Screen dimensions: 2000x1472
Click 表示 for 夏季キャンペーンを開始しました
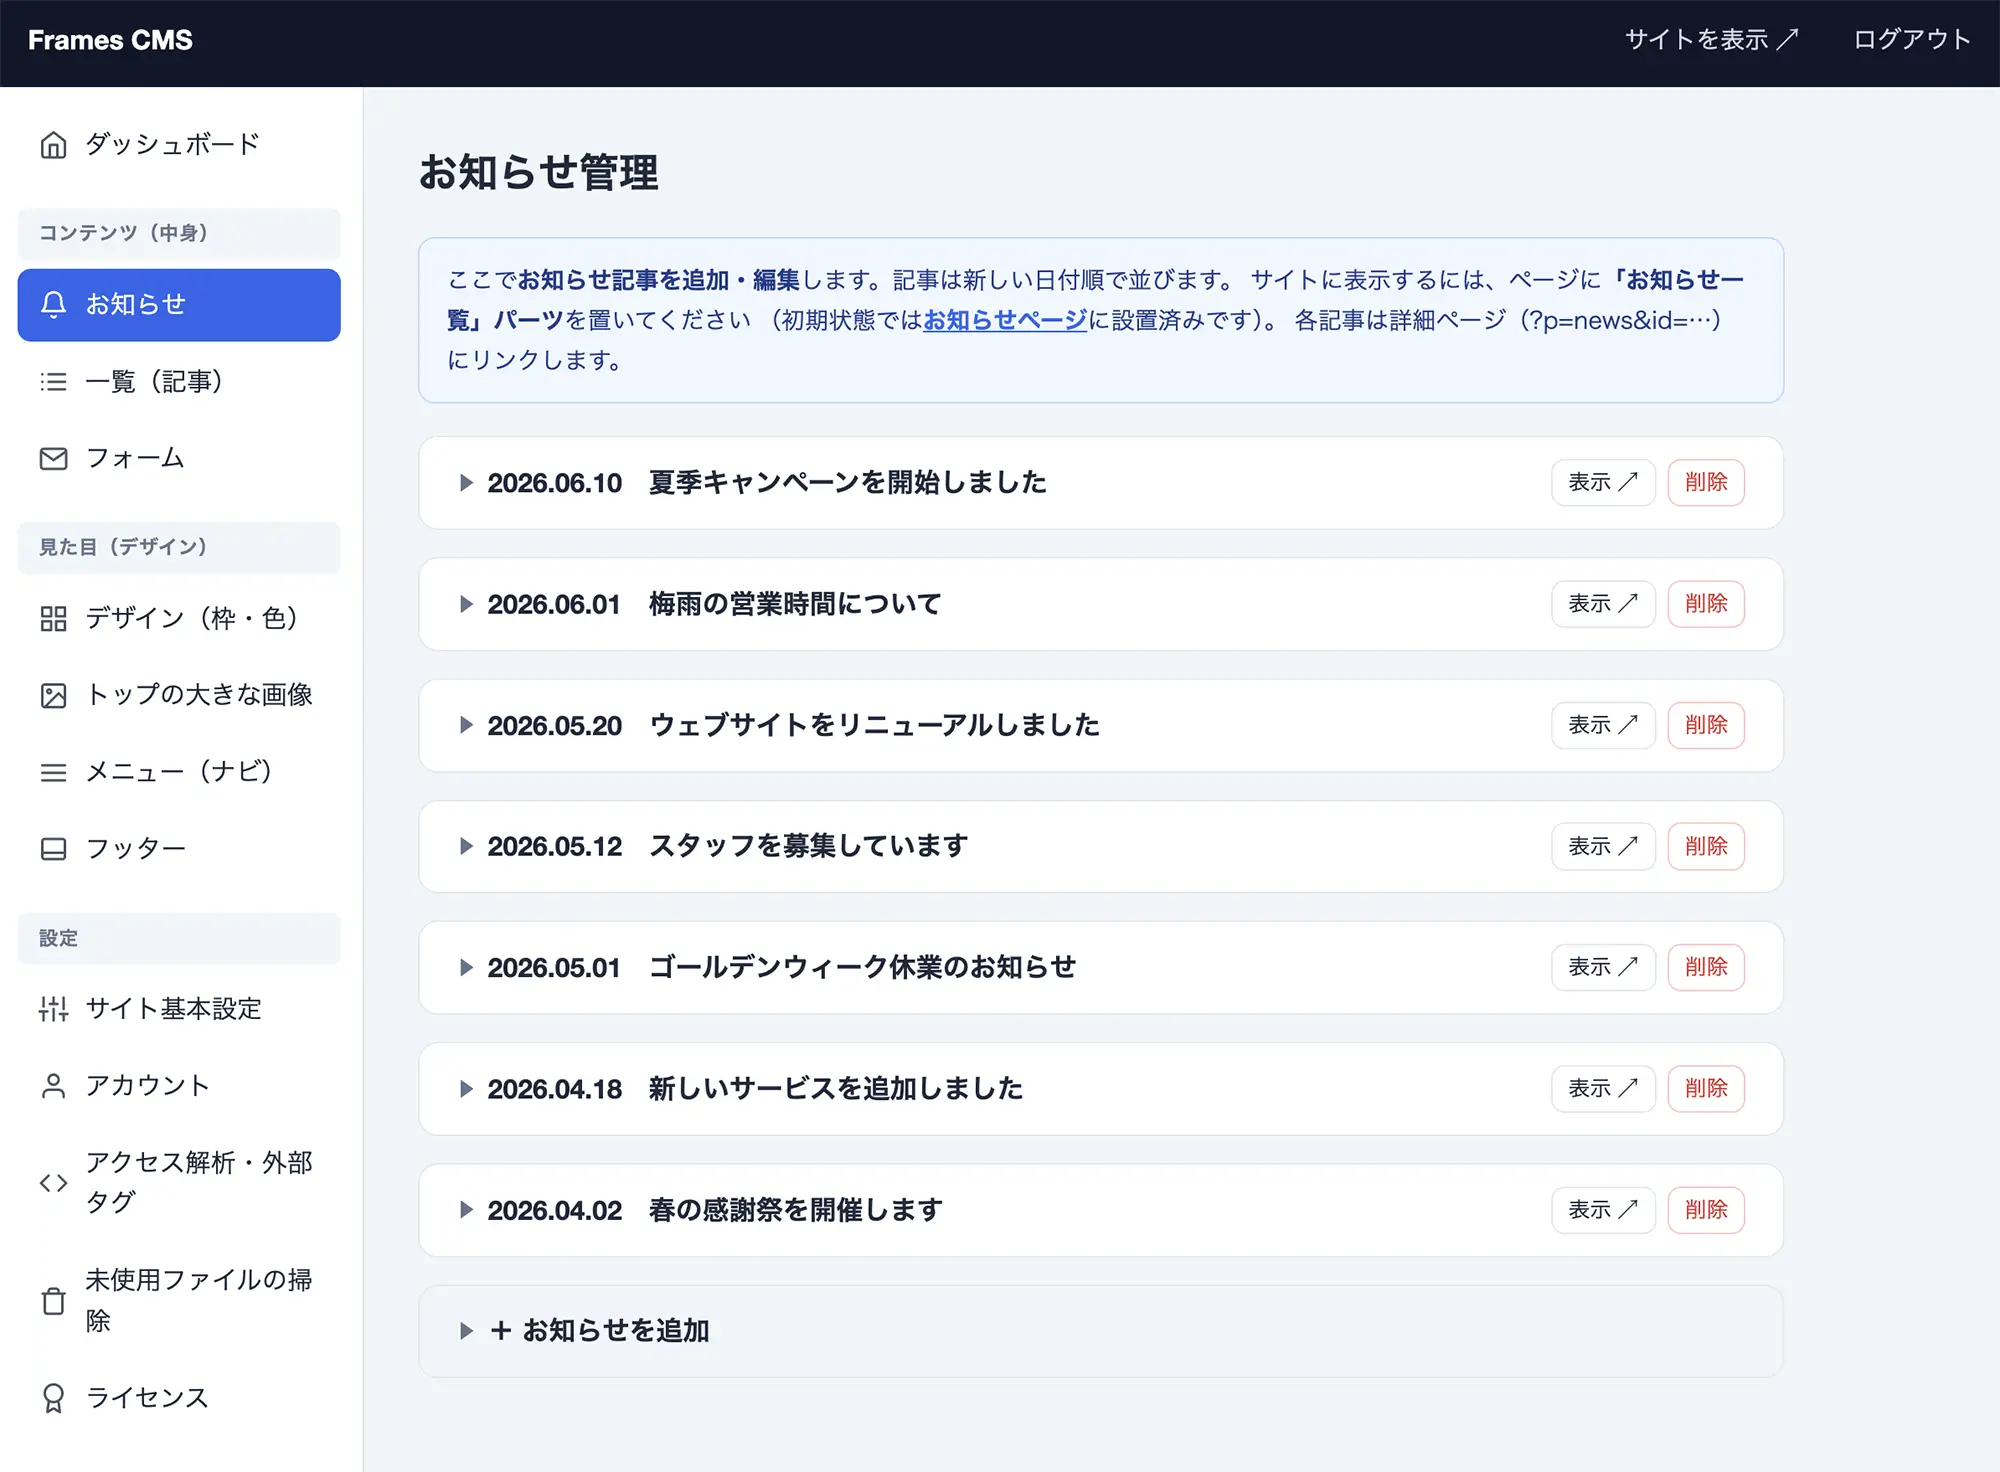coord(1603,483)
